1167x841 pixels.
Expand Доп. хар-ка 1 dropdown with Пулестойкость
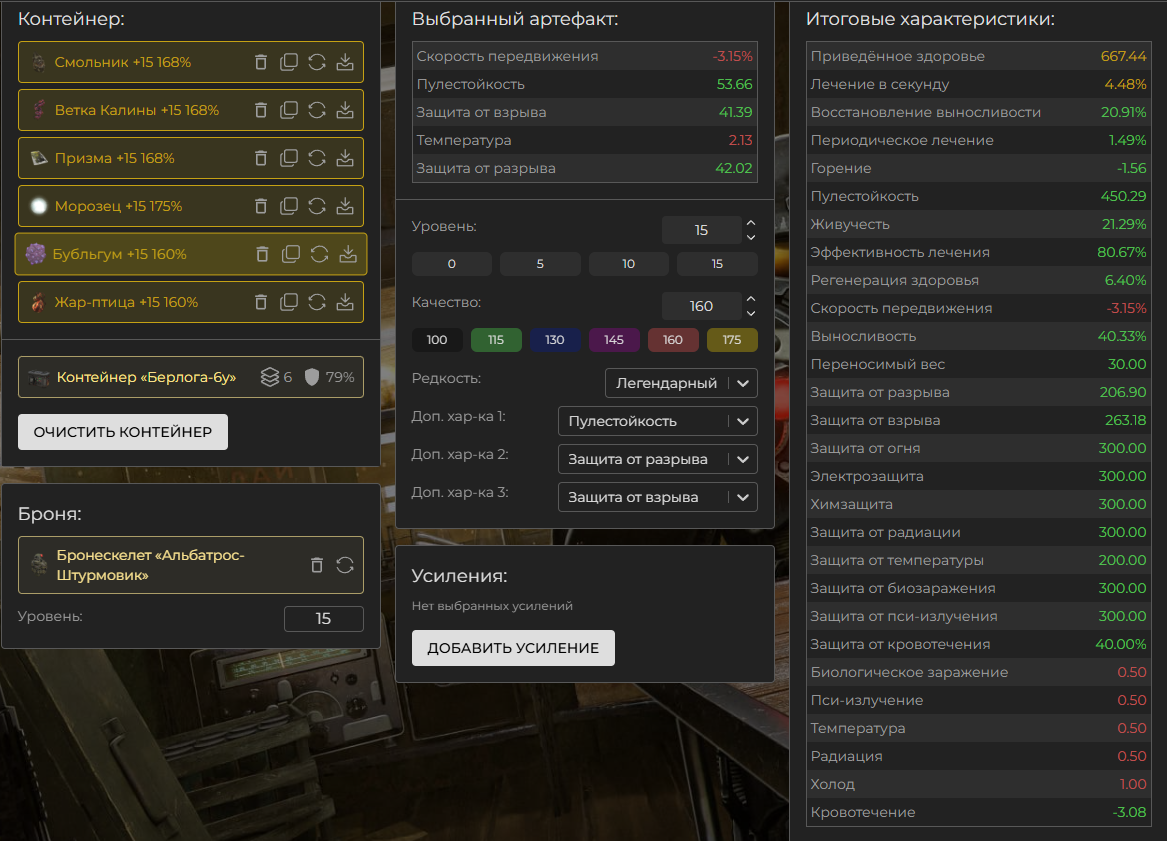click(x=657, y=422)
